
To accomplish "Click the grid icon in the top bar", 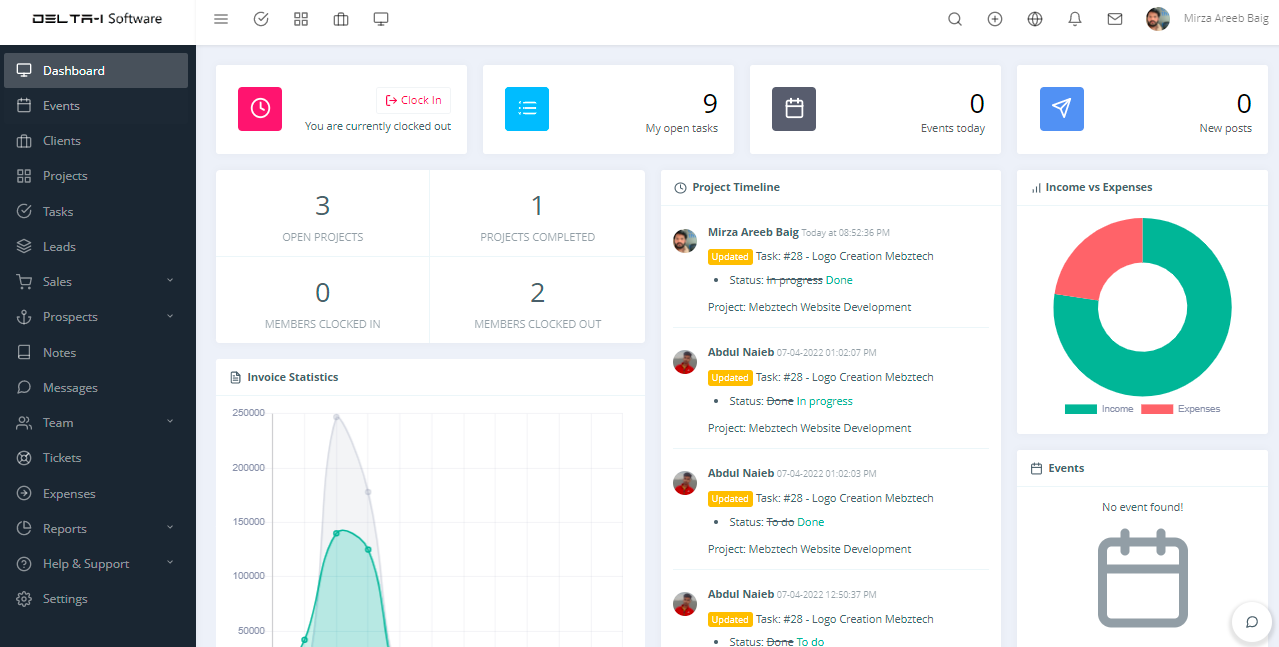I will [301, 19].
